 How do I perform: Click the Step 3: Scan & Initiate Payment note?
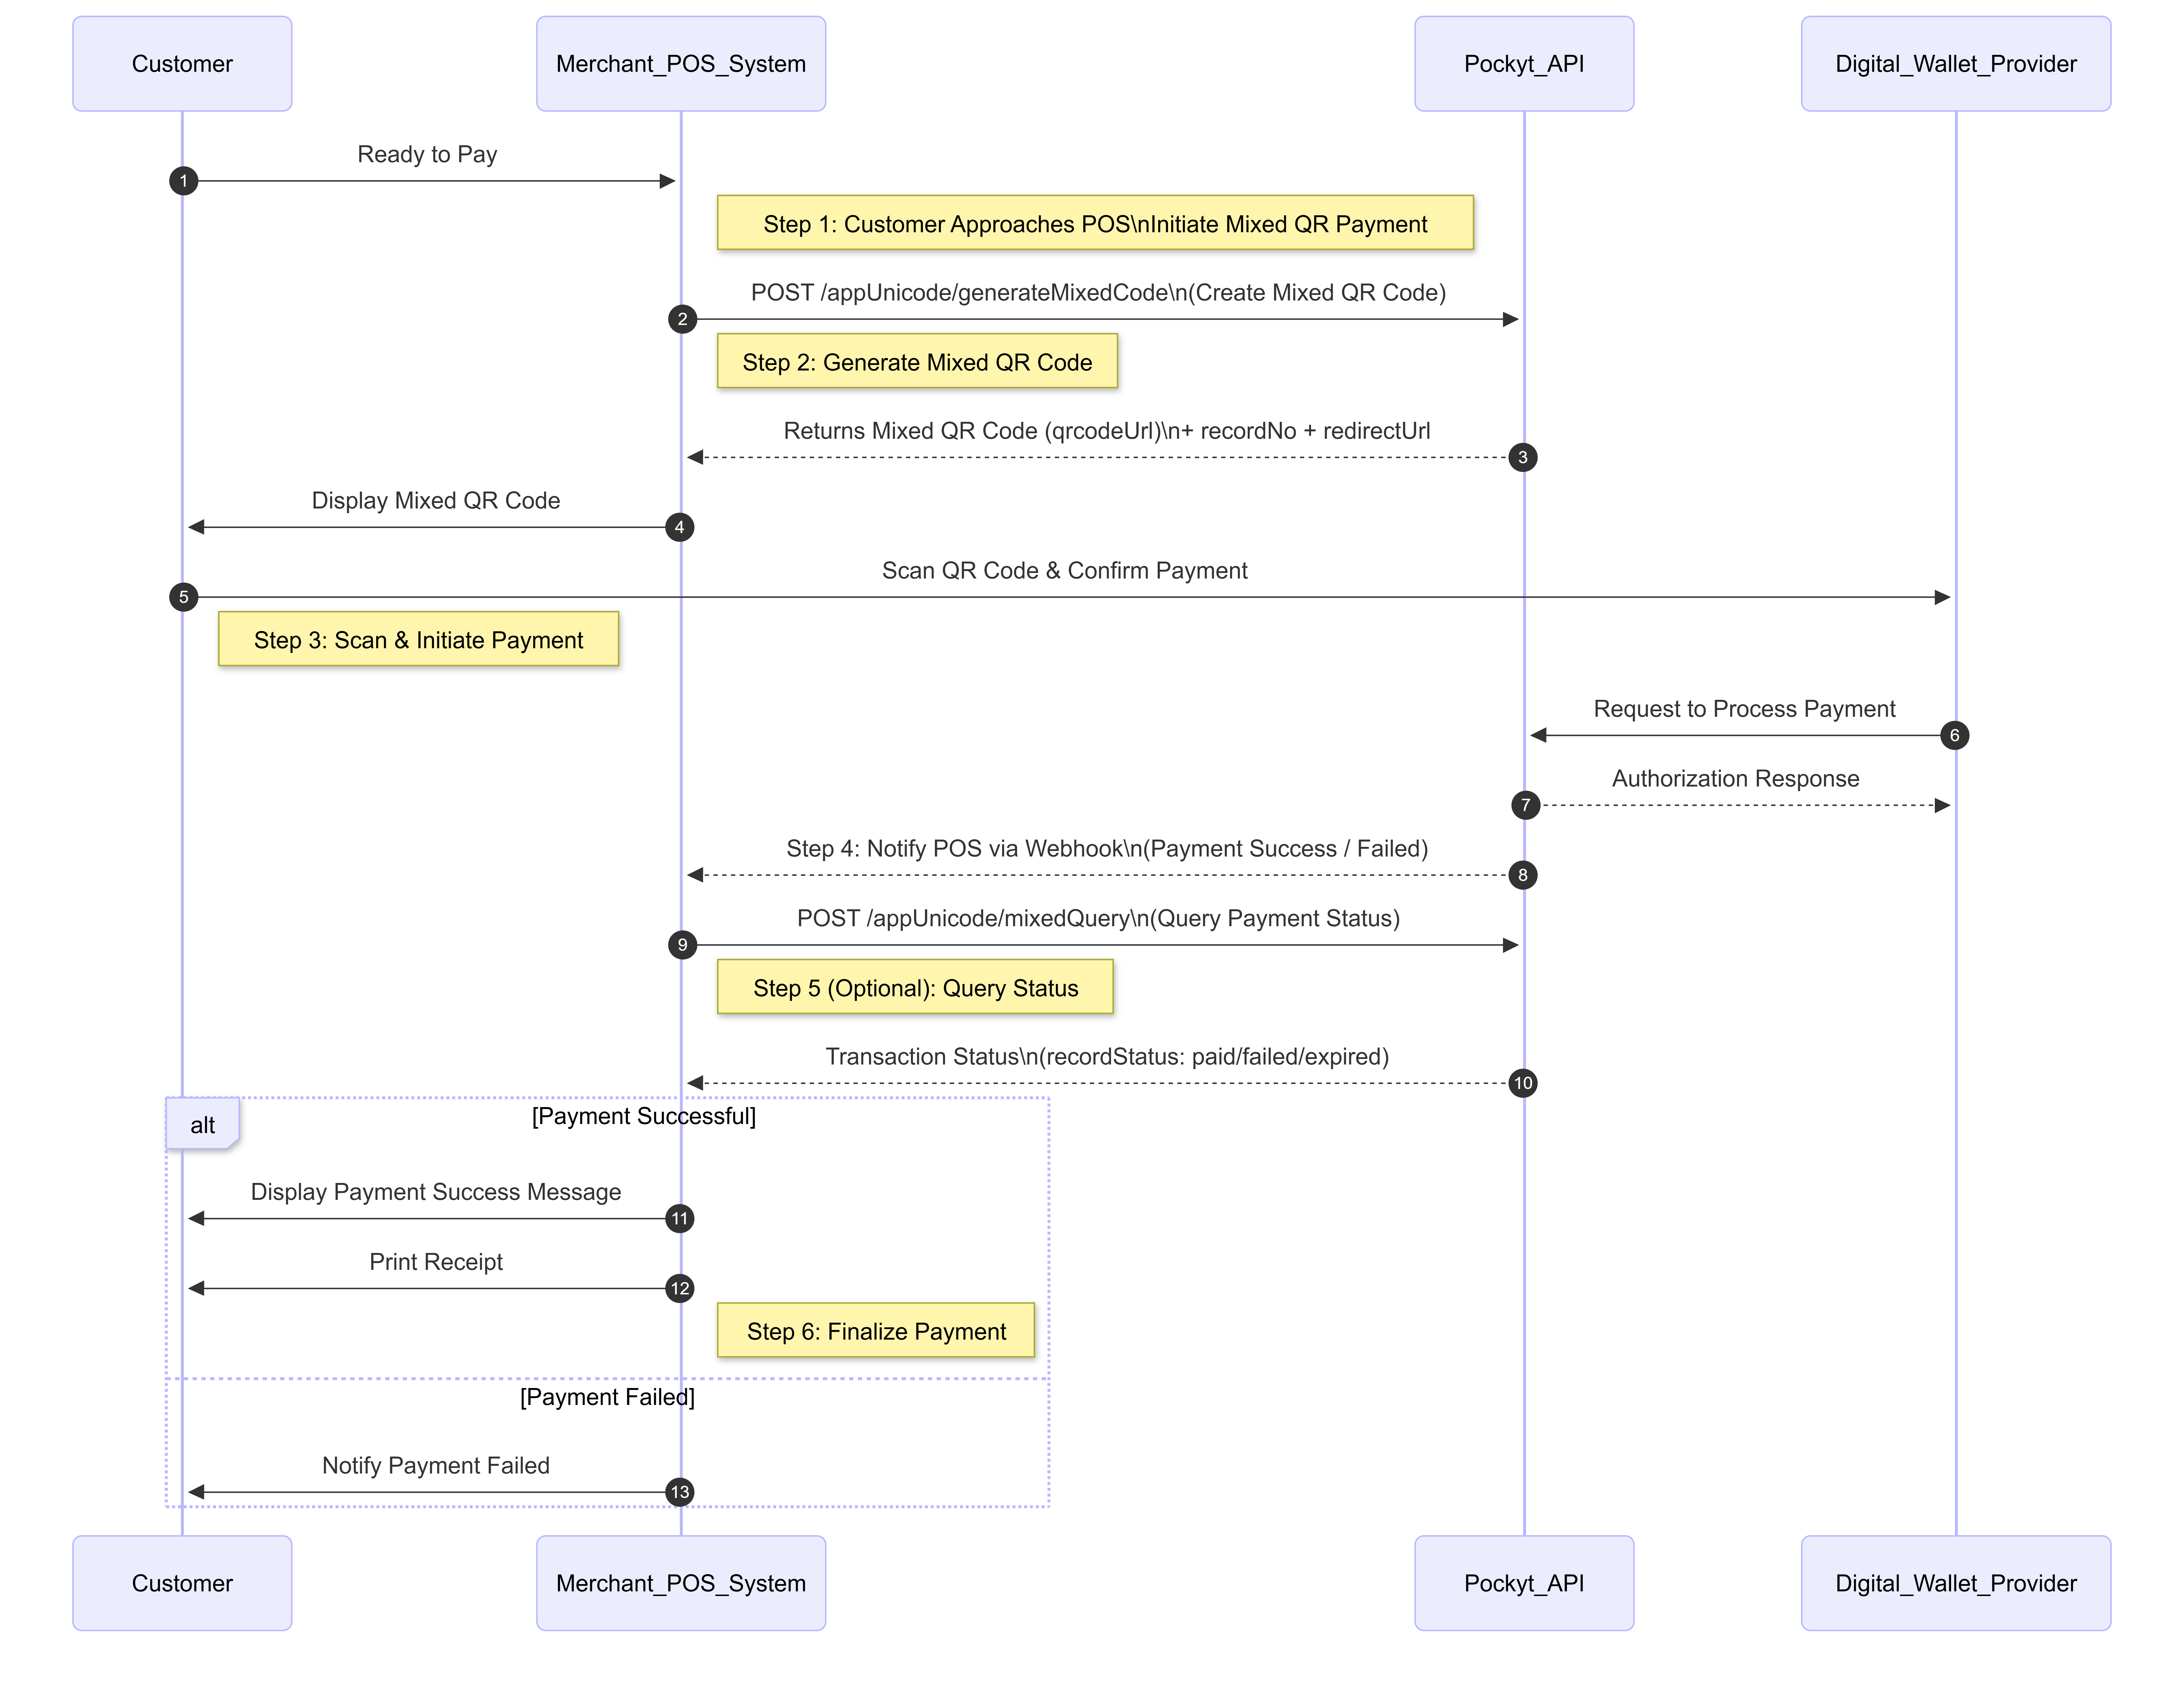pyautogui.click(x=418, y=640)
